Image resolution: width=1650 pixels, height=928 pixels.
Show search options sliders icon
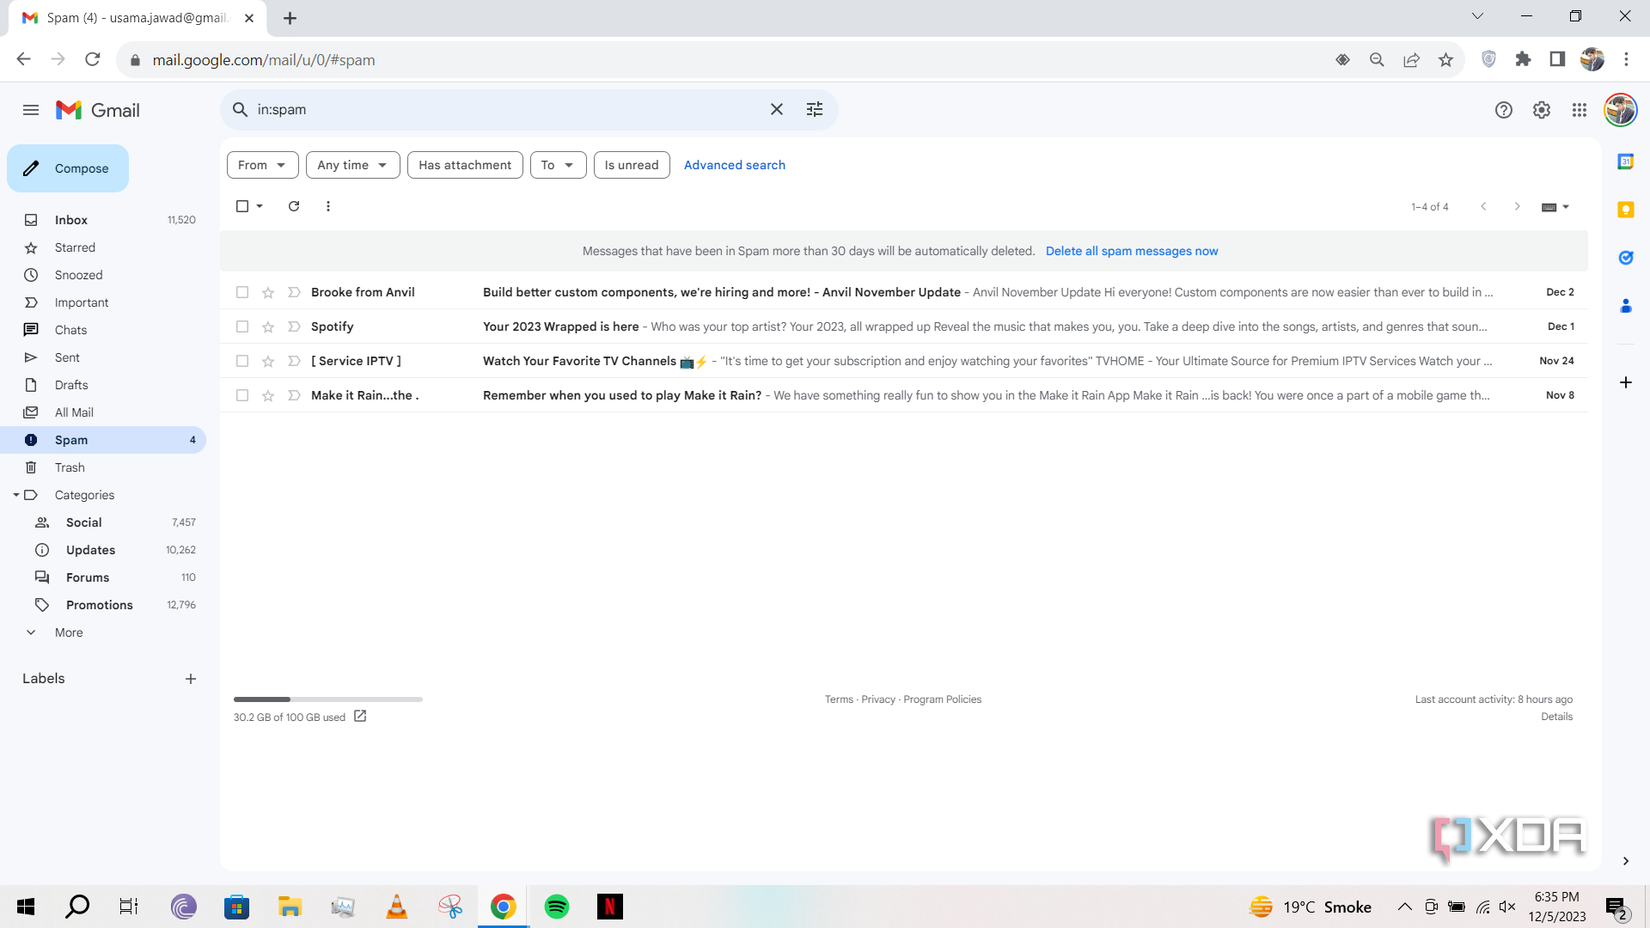point(815,110)
